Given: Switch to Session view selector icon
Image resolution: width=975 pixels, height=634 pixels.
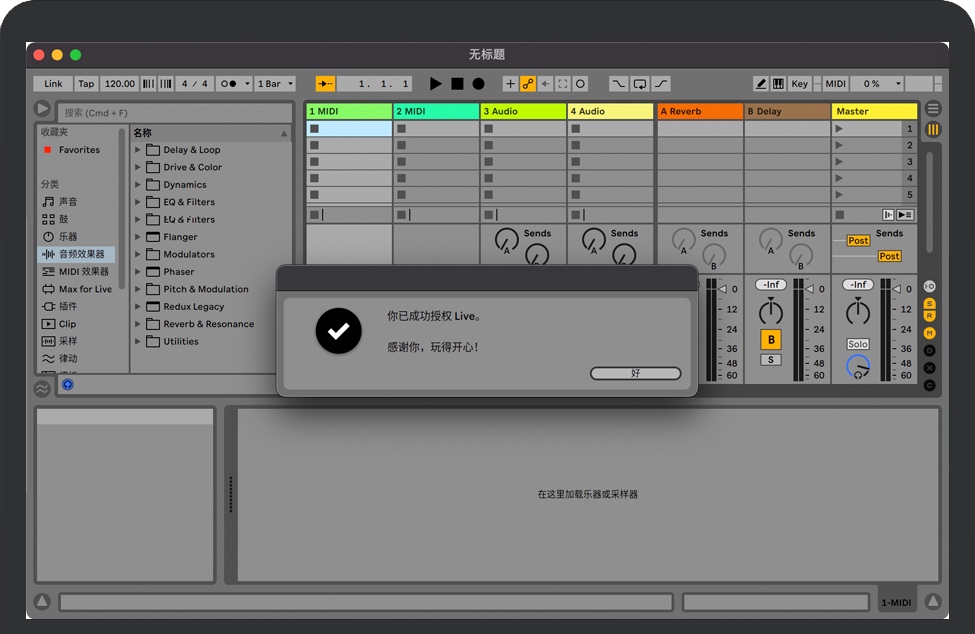Looking at the screenshot, I should [933, 129].
